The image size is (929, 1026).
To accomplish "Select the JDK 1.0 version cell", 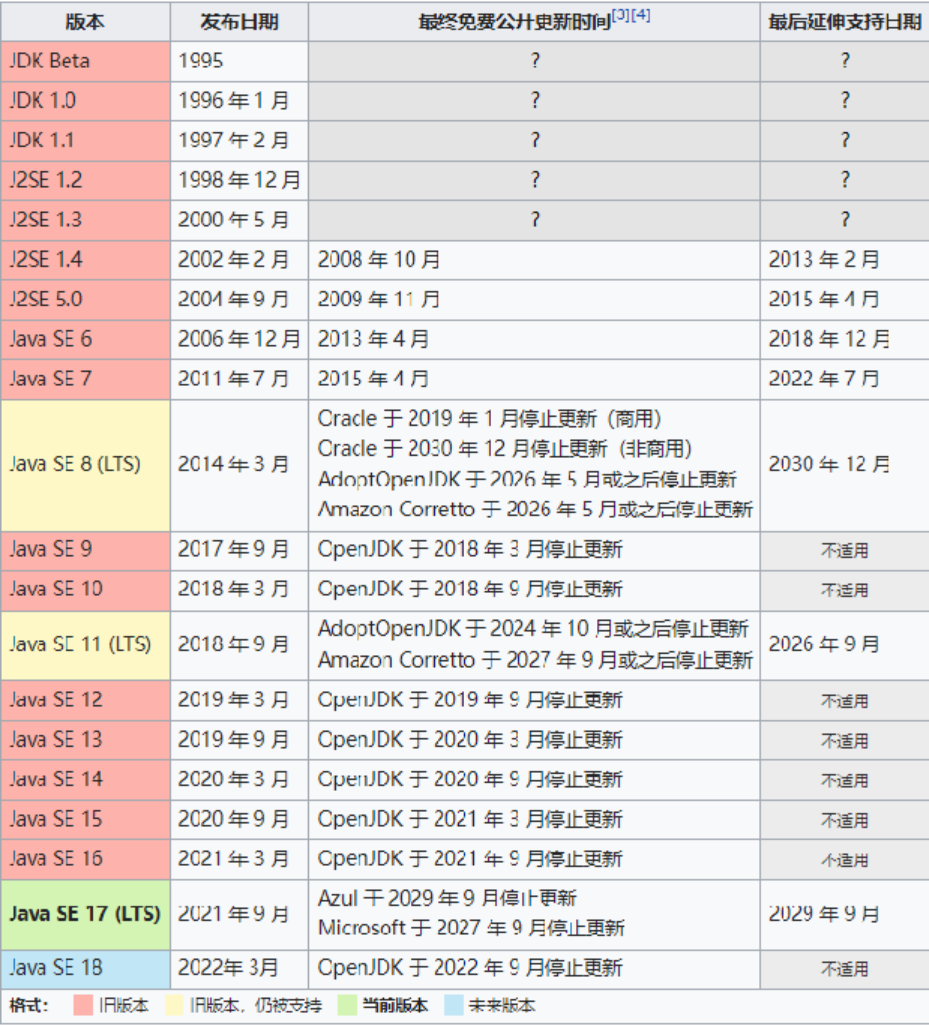I will (85, 101).
